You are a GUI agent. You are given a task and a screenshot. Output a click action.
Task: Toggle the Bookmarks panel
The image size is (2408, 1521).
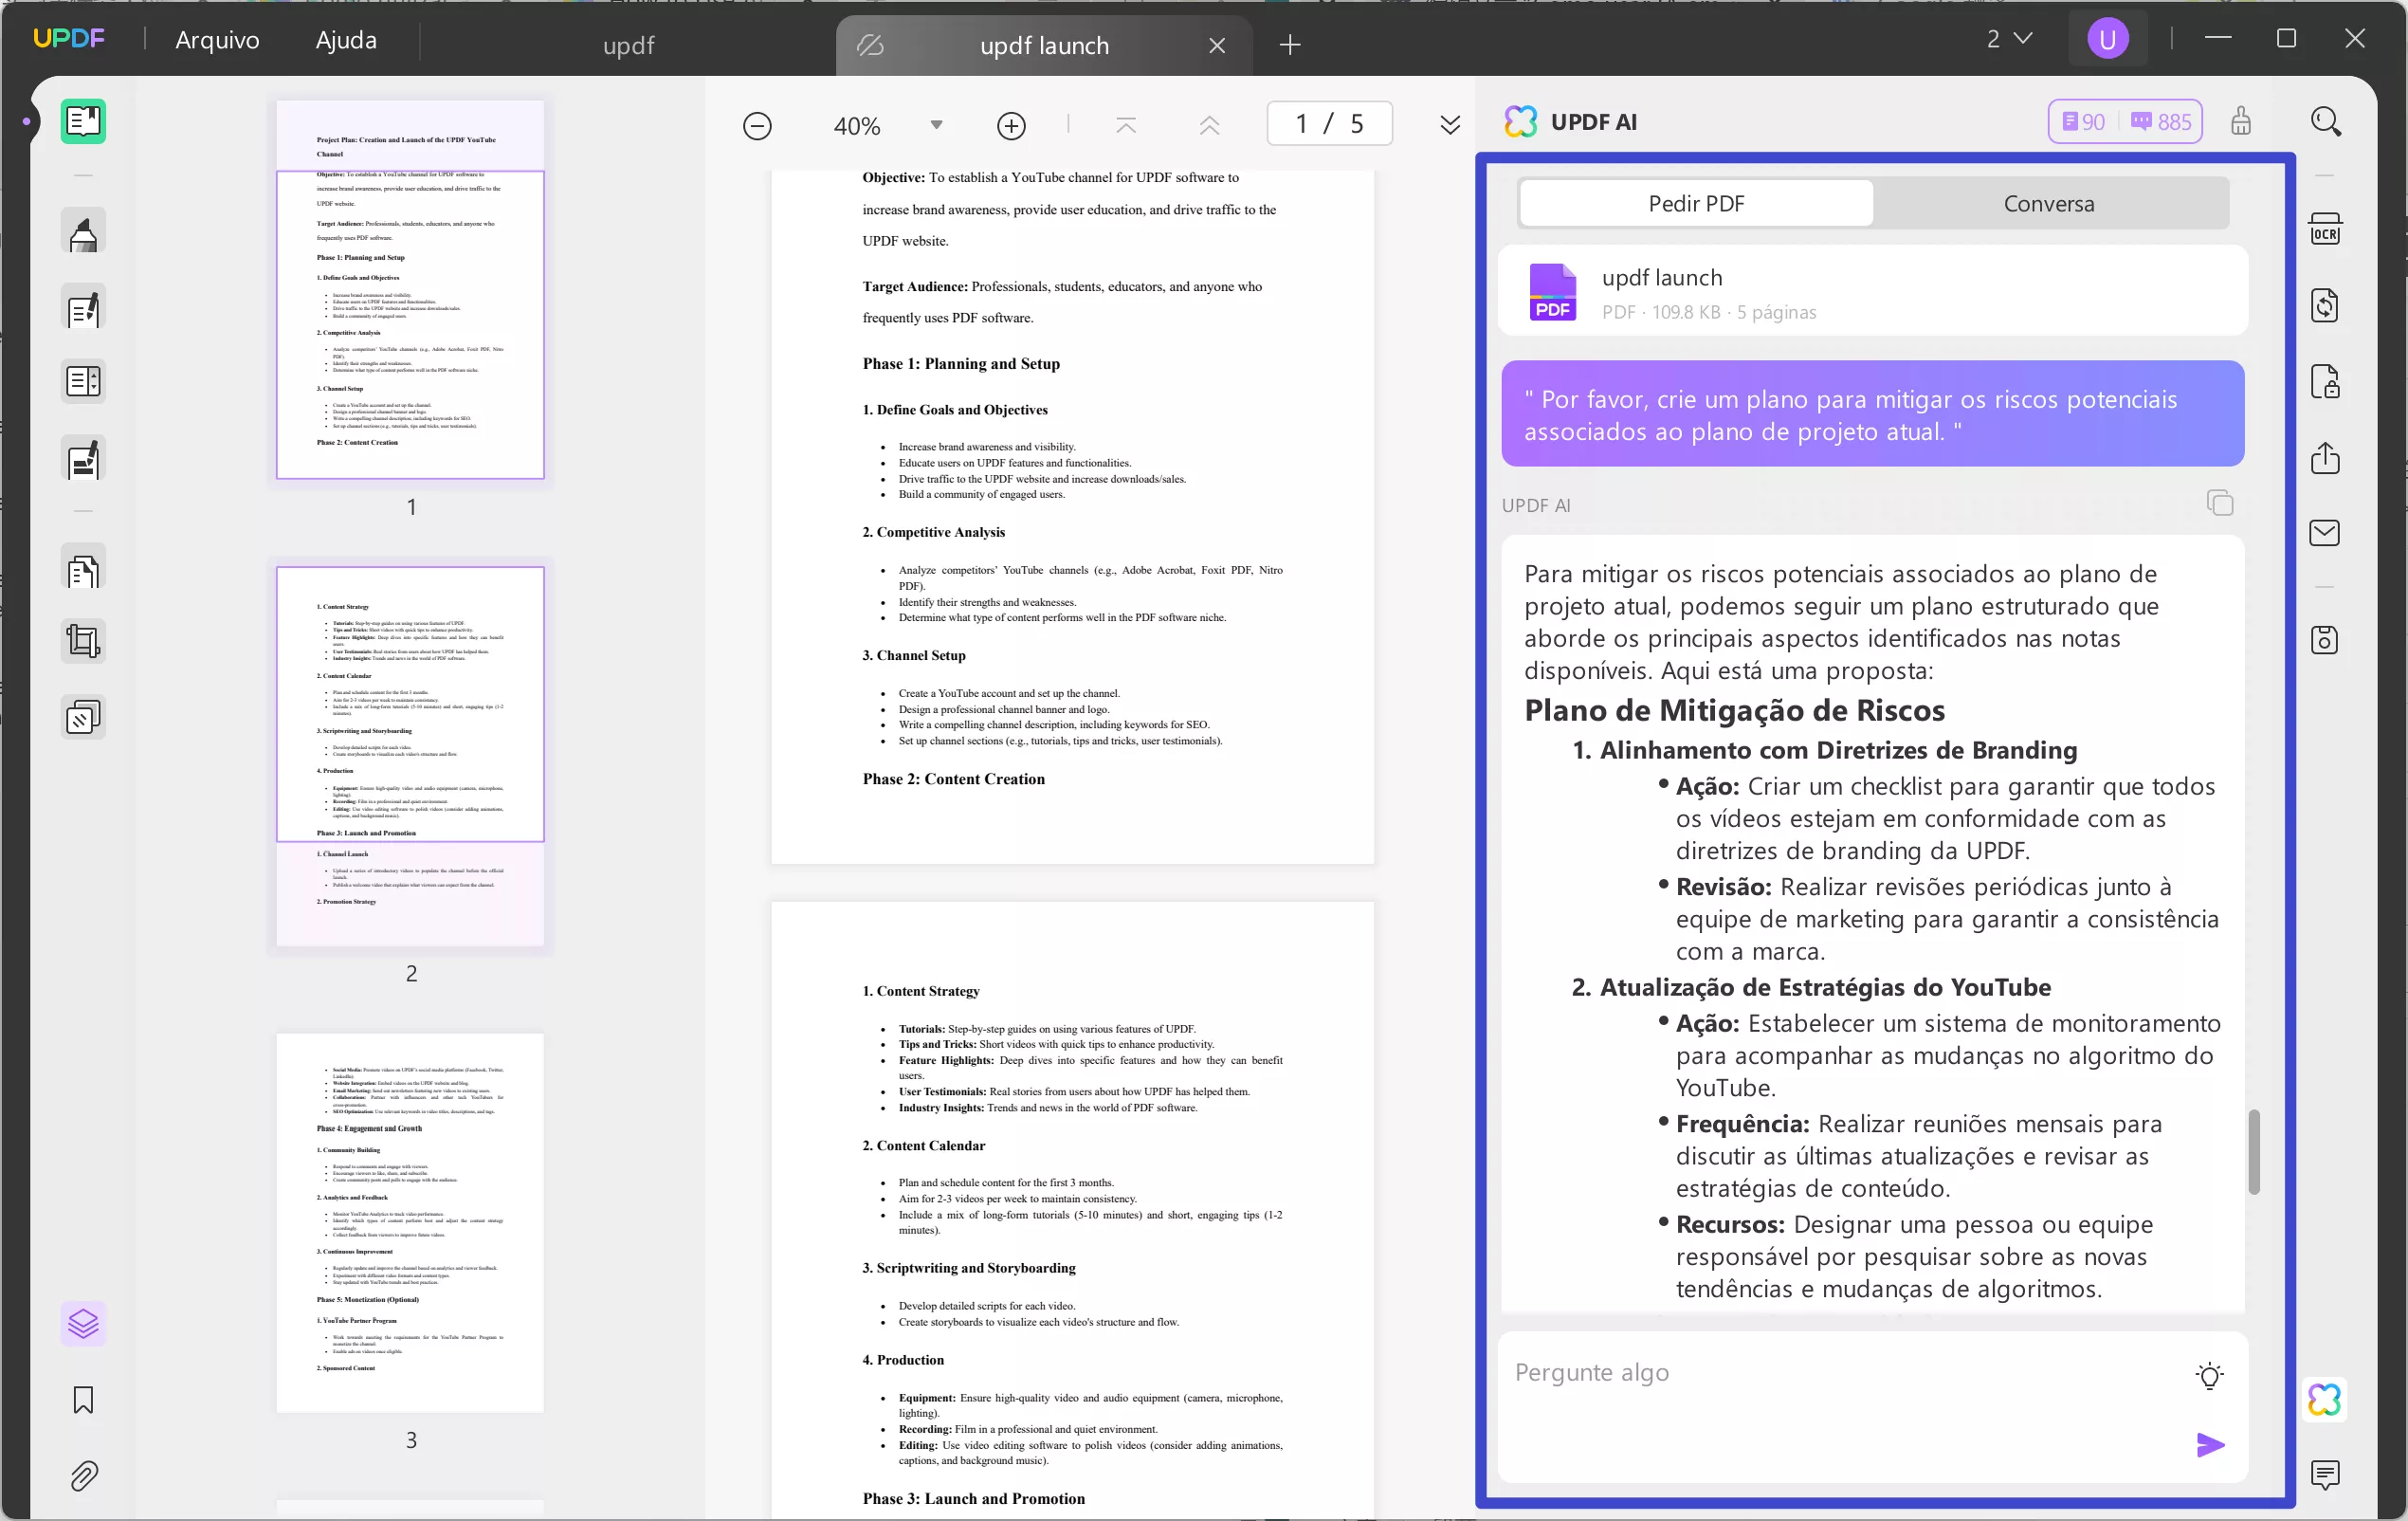click(x=83, y=1400)
